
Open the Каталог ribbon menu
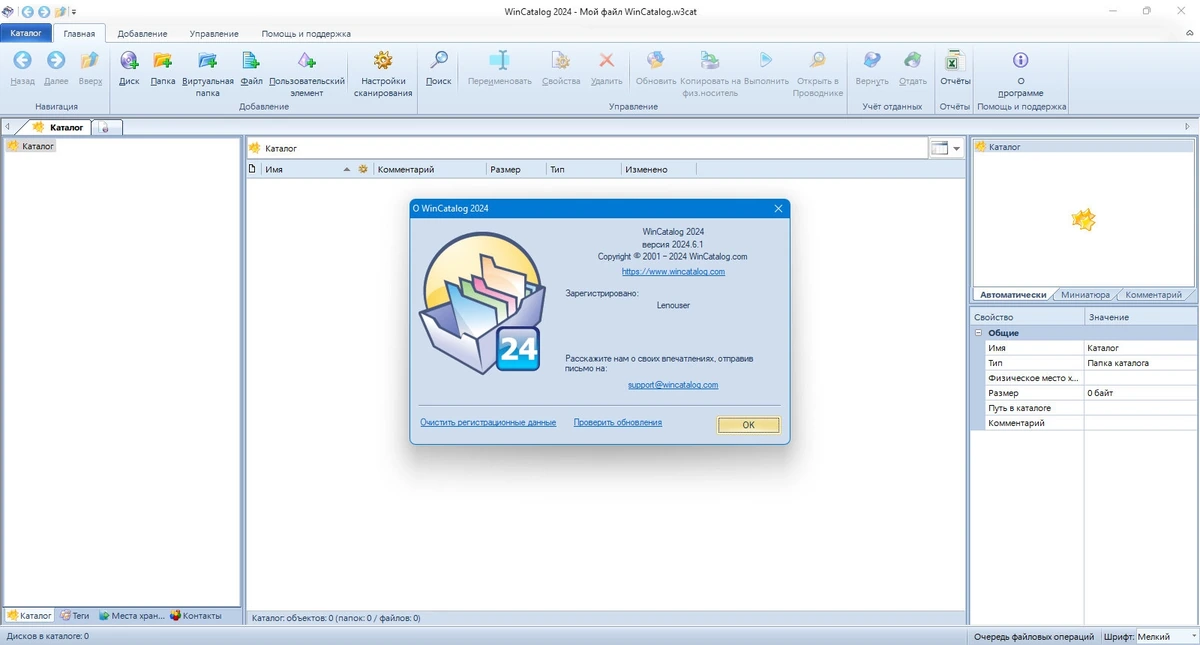[x=26, y=33]
